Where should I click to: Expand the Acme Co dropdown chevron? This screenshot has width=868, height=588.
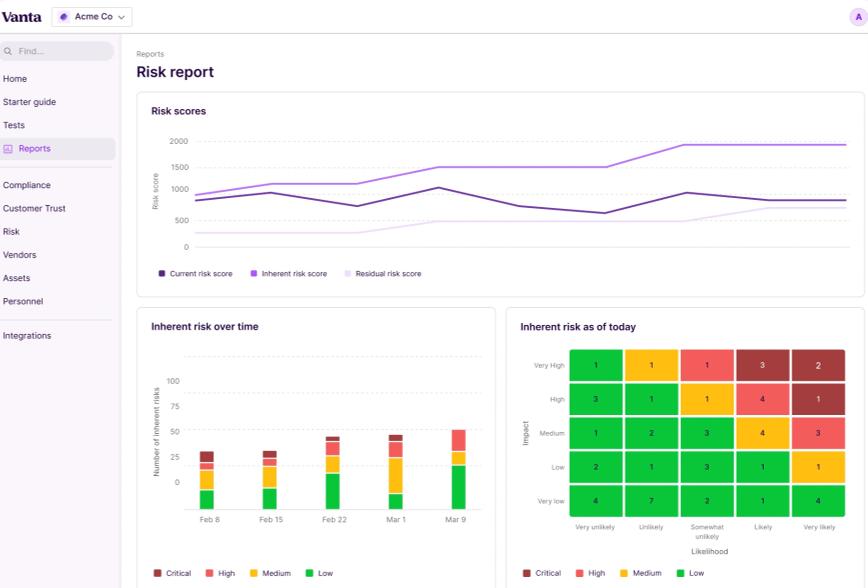pyautogui.click(x=122, y=17)
